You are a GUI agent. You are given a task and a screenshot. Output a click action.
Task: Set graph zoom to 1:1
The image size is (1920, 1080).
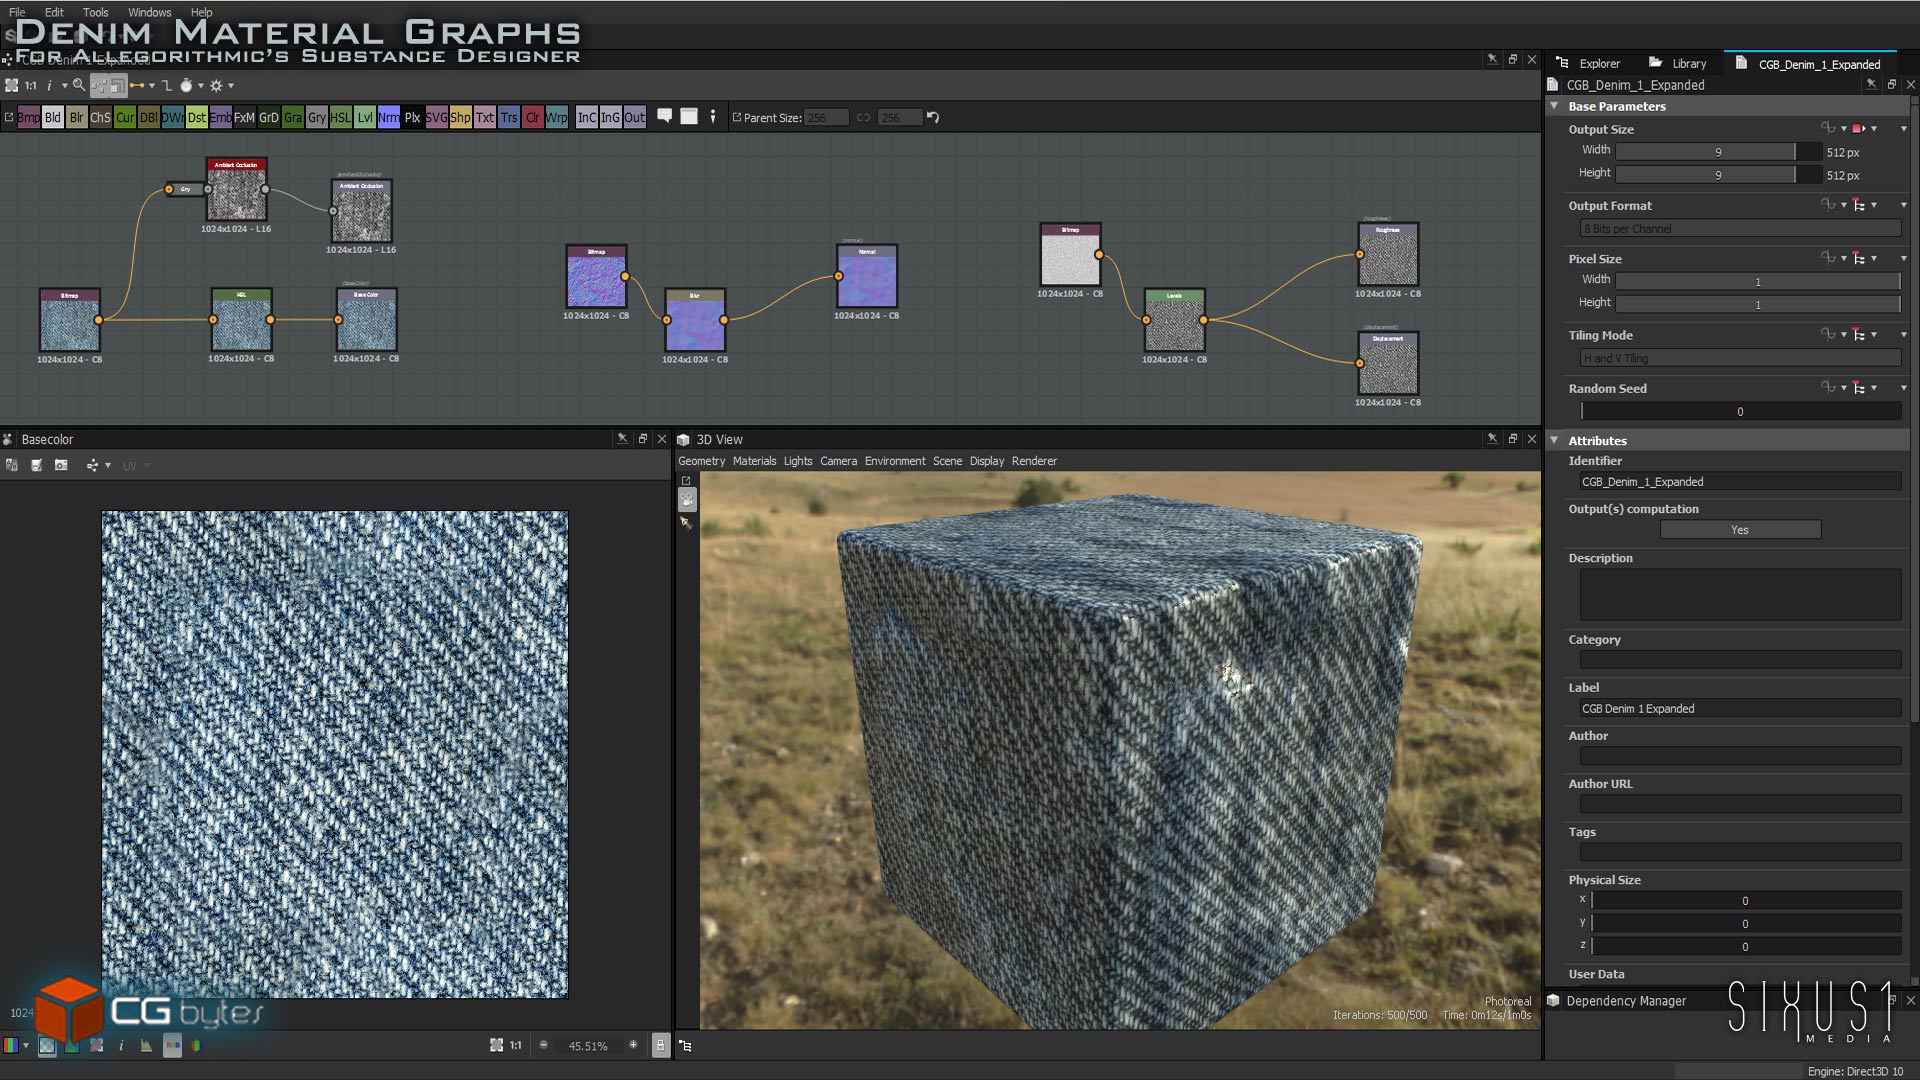(x=31, y=86)
